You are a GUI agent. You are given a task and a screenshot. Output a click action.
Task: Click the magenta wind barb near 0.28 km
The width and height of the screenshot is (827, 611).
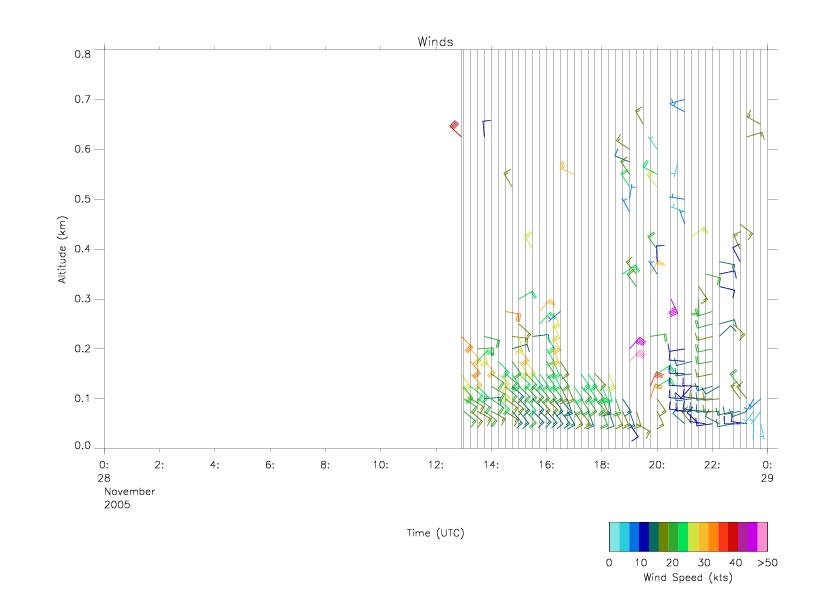(x=673, y=308)
